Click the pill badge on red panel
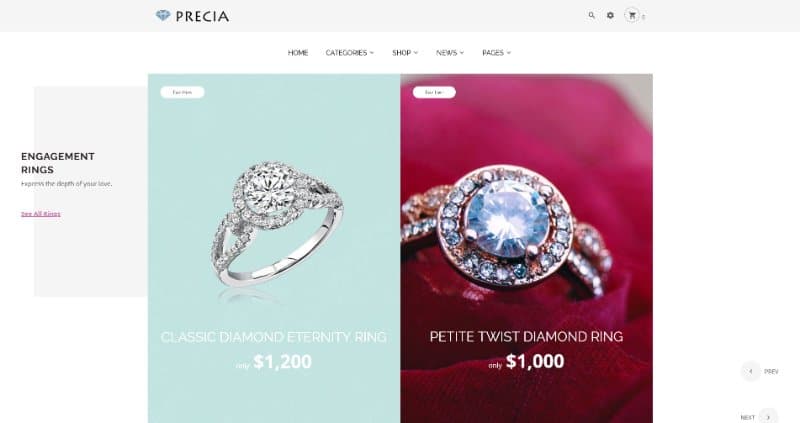800x423 pixels. (434, 92)
